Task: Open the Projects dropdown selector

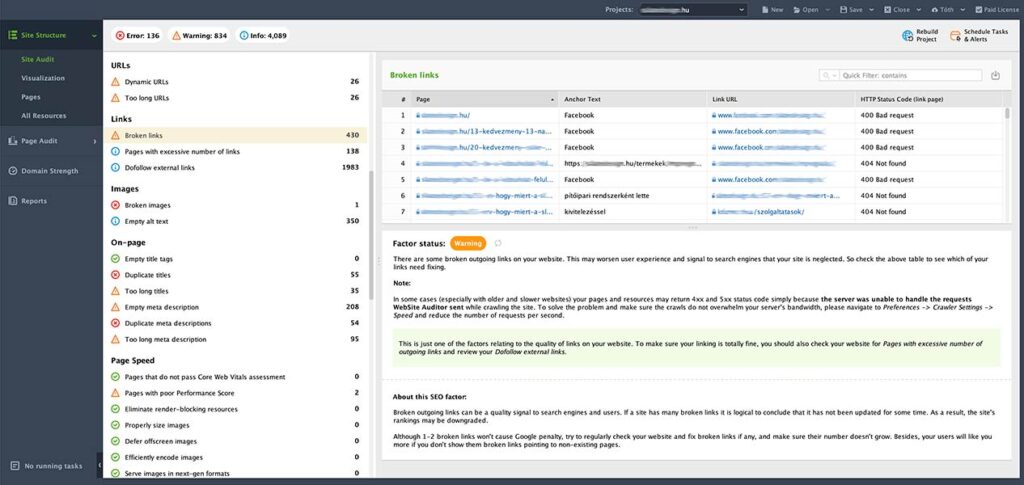Action: point(694,10)
